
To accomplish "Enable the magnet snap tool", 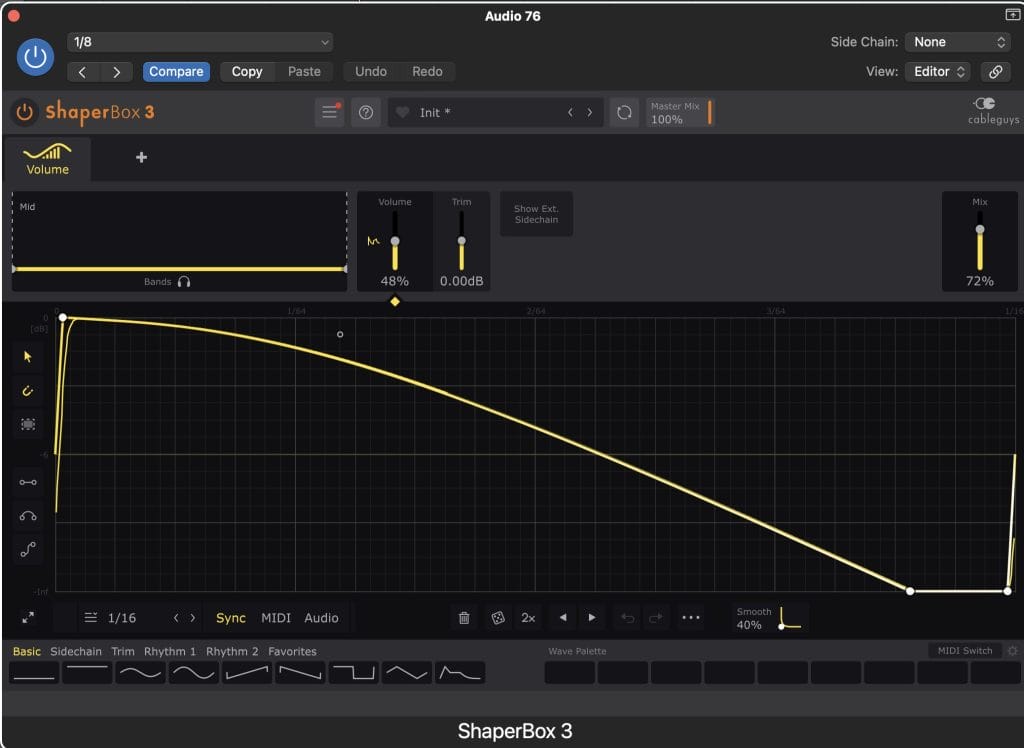I will [27, 391].
